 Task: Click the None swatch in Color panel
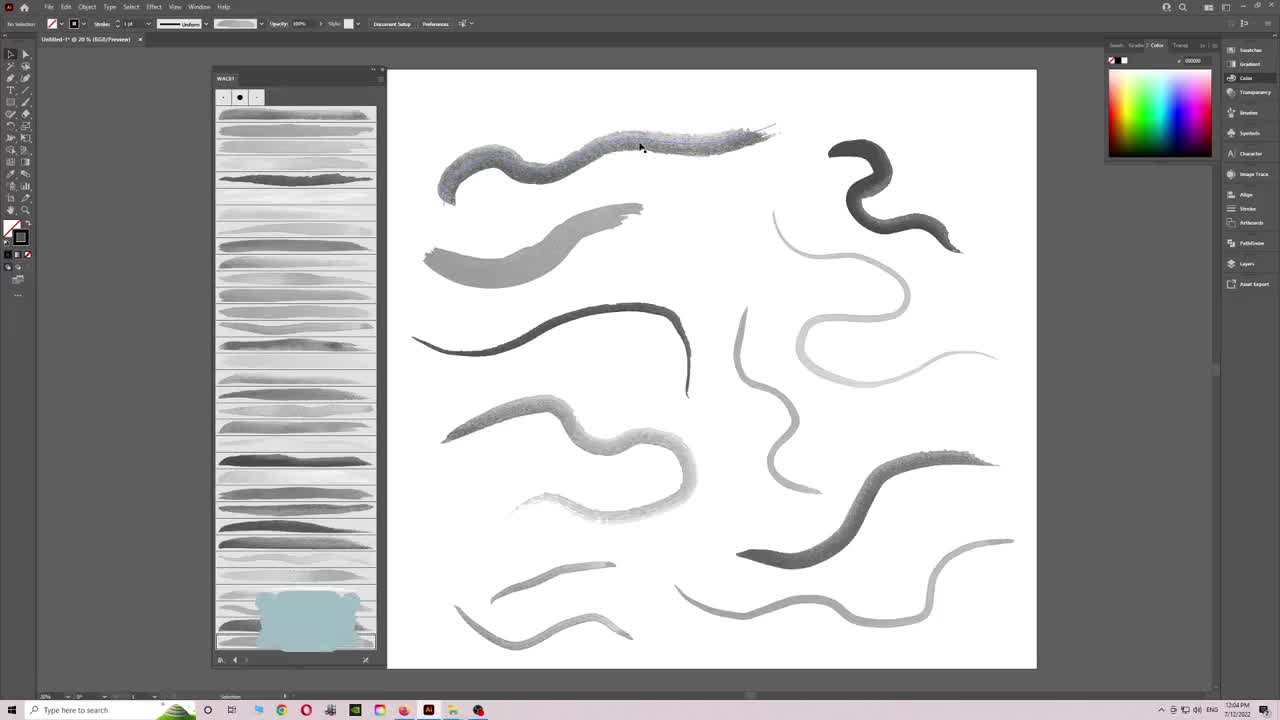tap(1111, 61)
